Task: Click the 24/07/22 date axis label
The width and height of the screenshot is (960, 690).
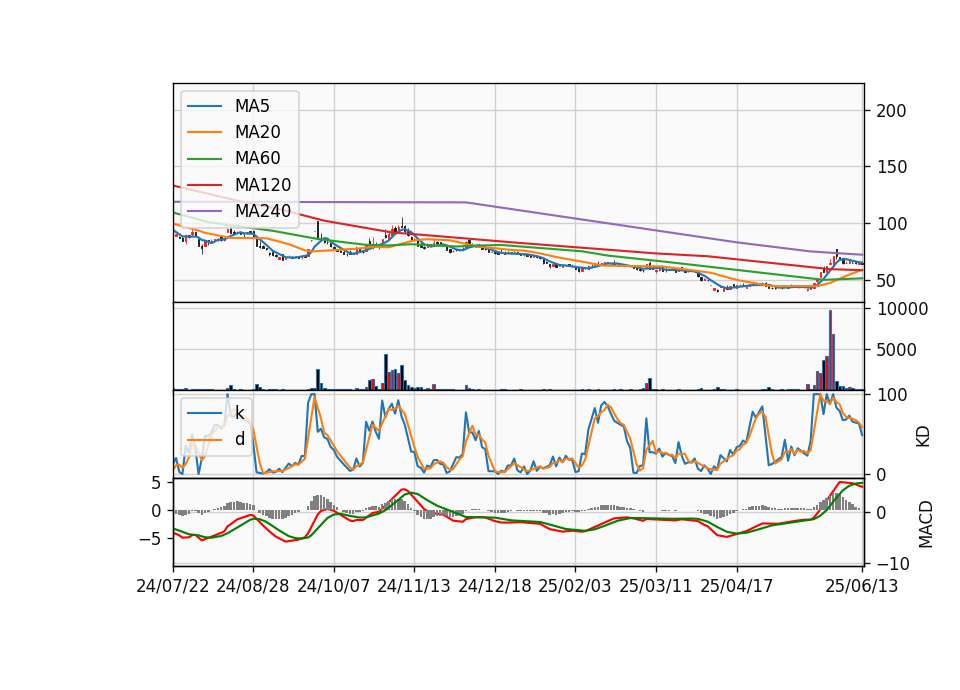Action: pos(173,586)
